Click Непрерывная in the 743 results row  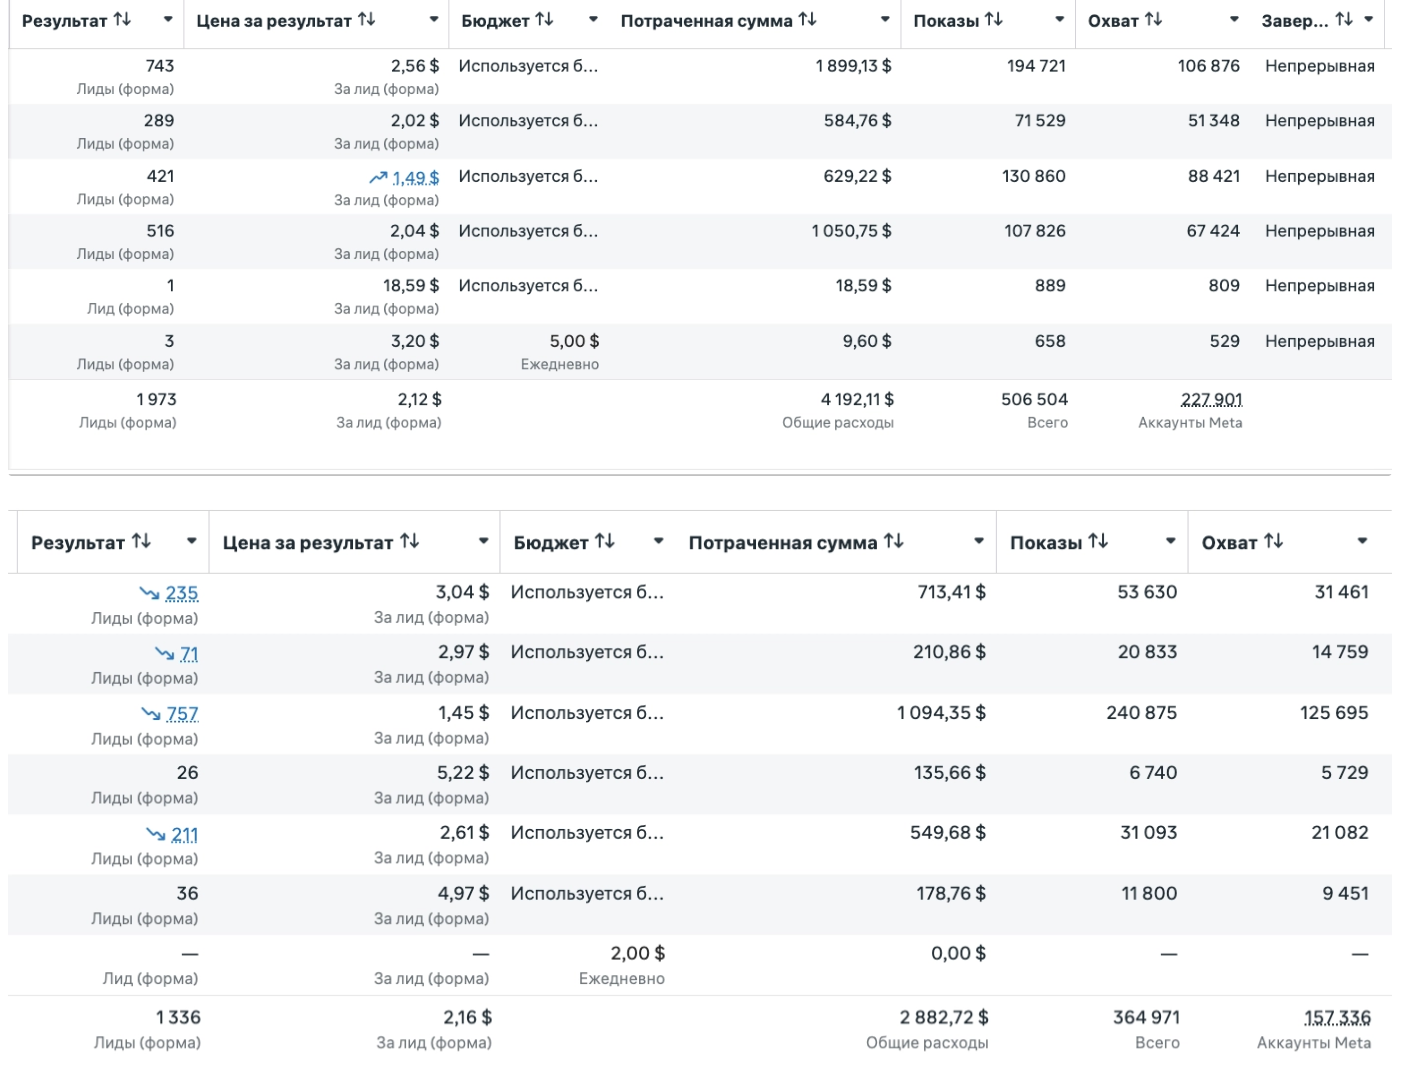1319,66
